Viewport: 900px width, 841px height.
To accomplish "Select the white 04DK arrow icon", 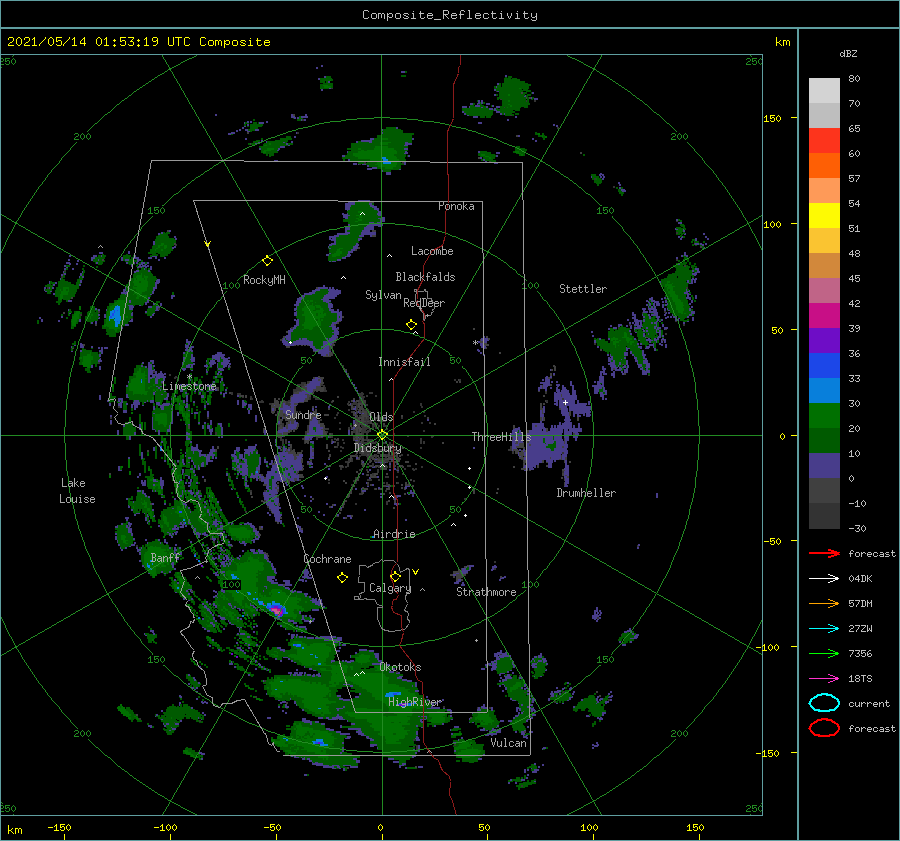I will point(824,578).
